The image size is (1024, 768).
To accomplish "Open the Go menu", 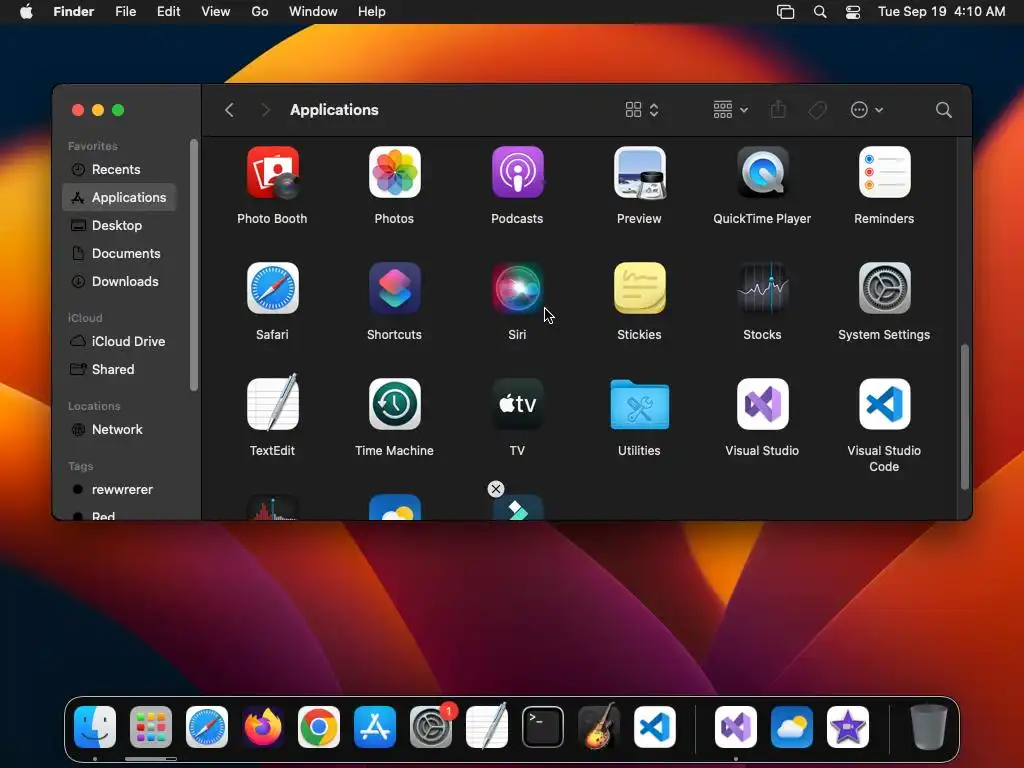I will pos(260,12).
